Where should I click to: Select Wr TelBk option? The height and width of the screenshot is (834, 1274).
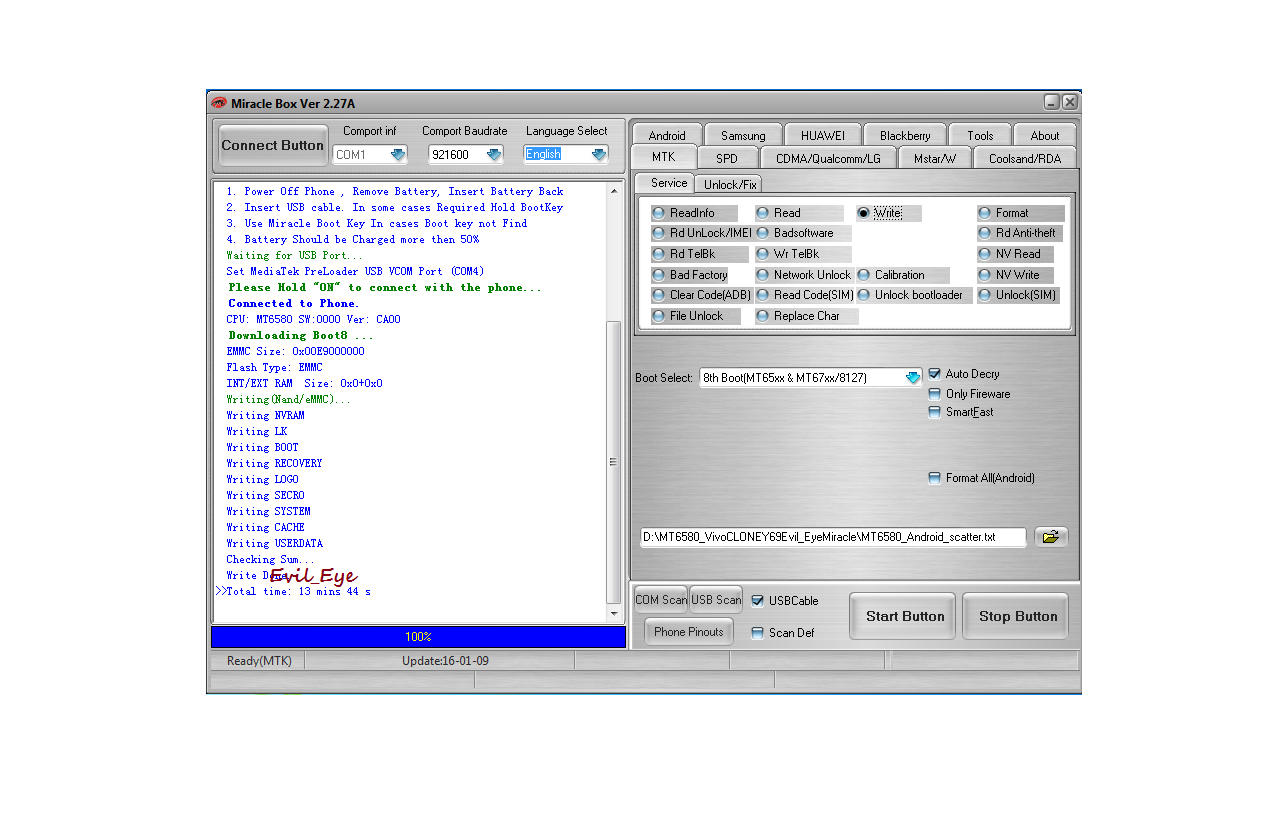coord(803,254)
